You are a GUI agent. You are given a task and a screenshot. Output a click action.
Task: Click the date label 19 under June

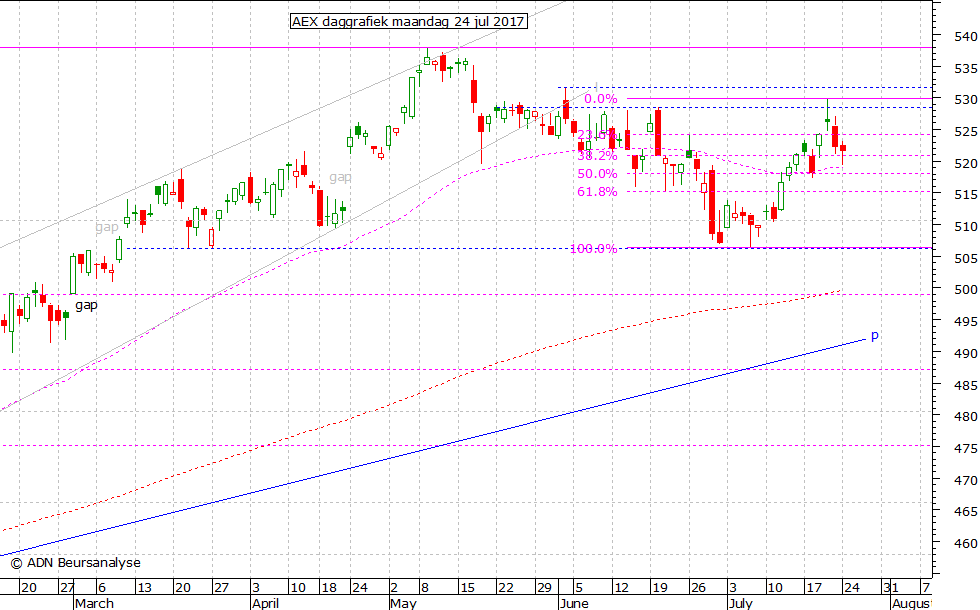coord(659,588)
